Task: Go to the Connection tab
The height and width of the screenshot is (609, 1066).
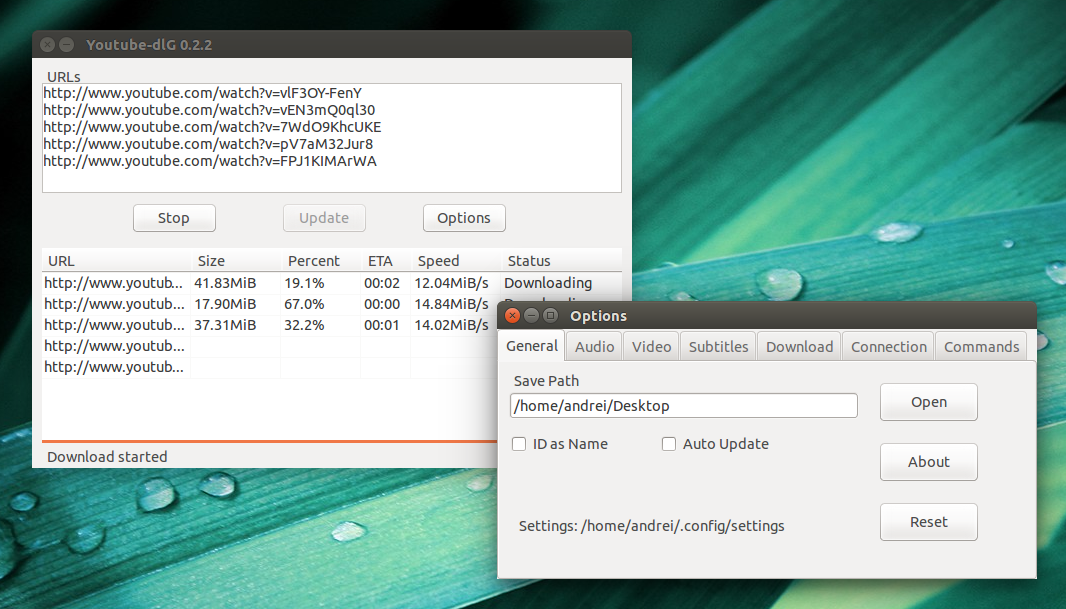Action: click(889, 347)
